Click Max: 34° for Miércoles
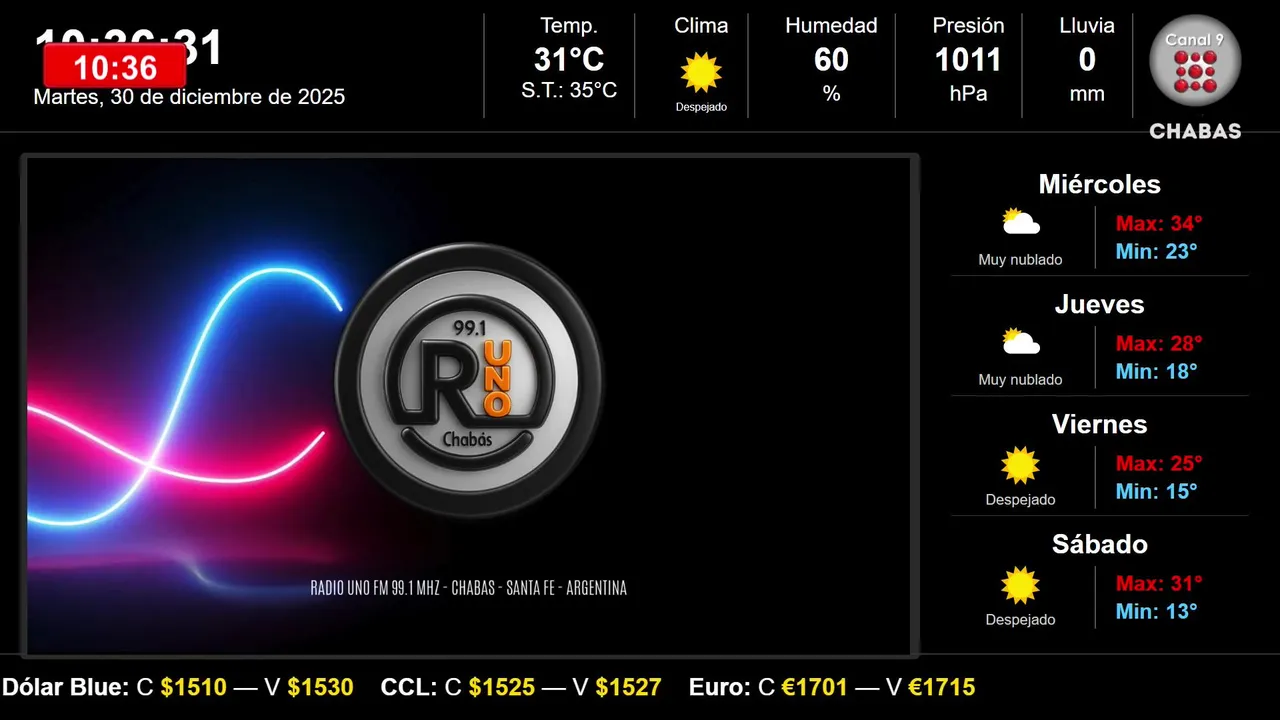 coord(1159,223)
